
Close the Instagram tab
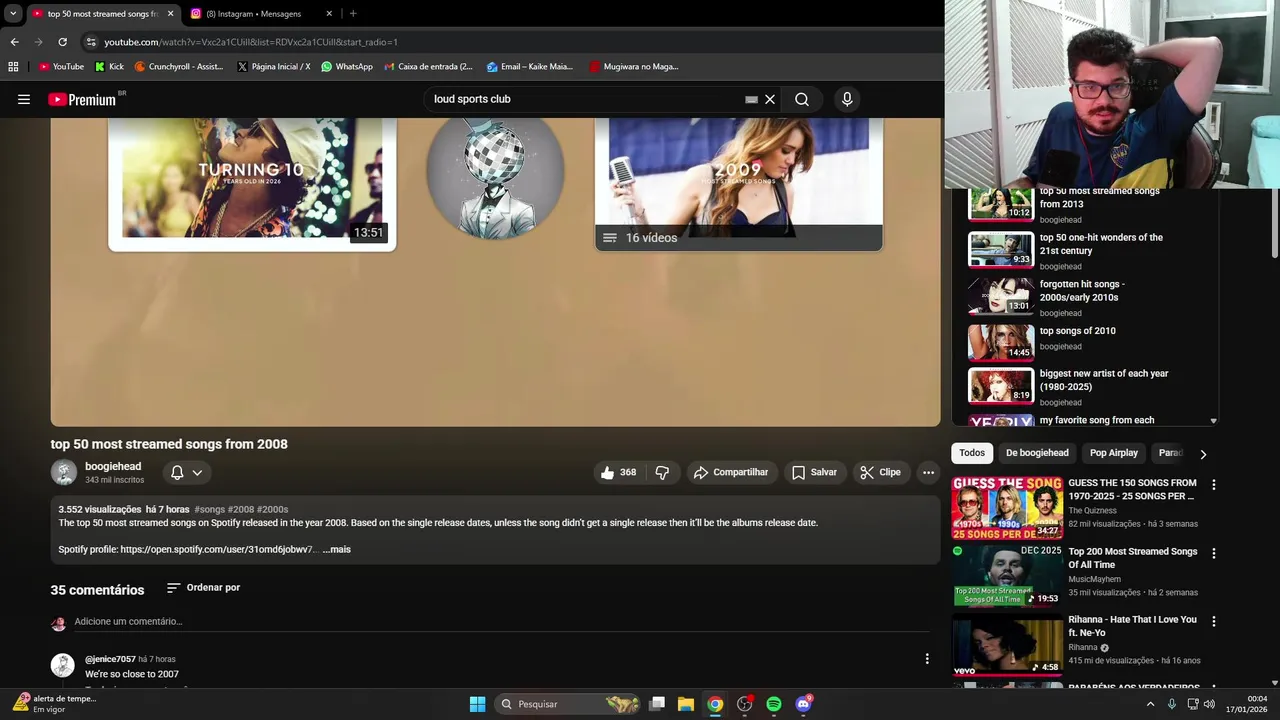pyautogui.click(x=329, y=14)
